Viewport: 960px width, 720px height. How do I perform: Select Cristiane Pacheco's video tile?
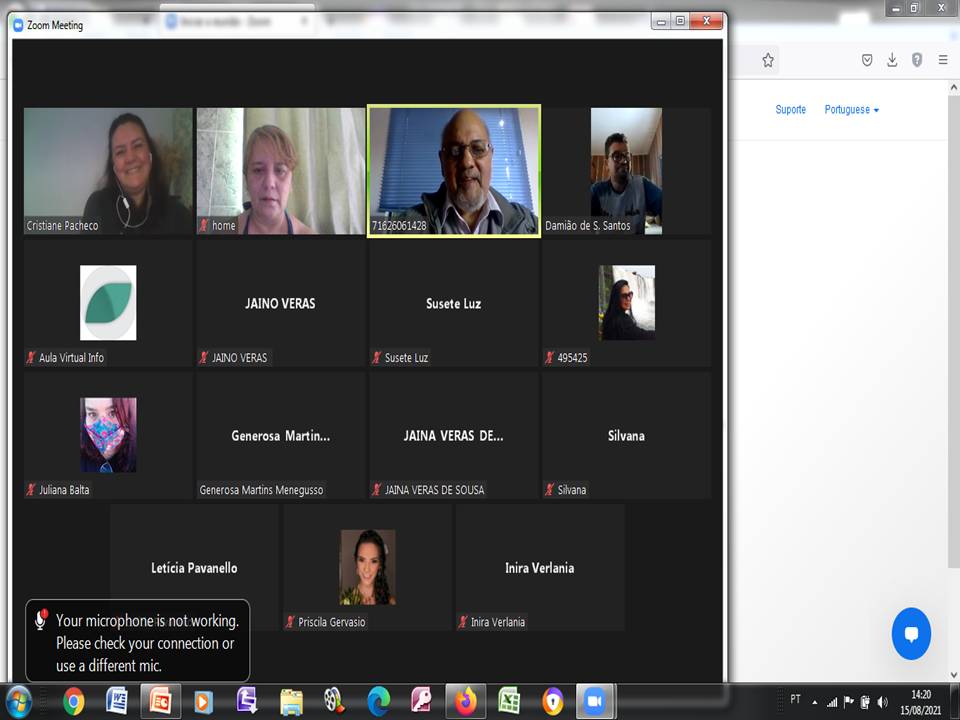click(108, 171)
